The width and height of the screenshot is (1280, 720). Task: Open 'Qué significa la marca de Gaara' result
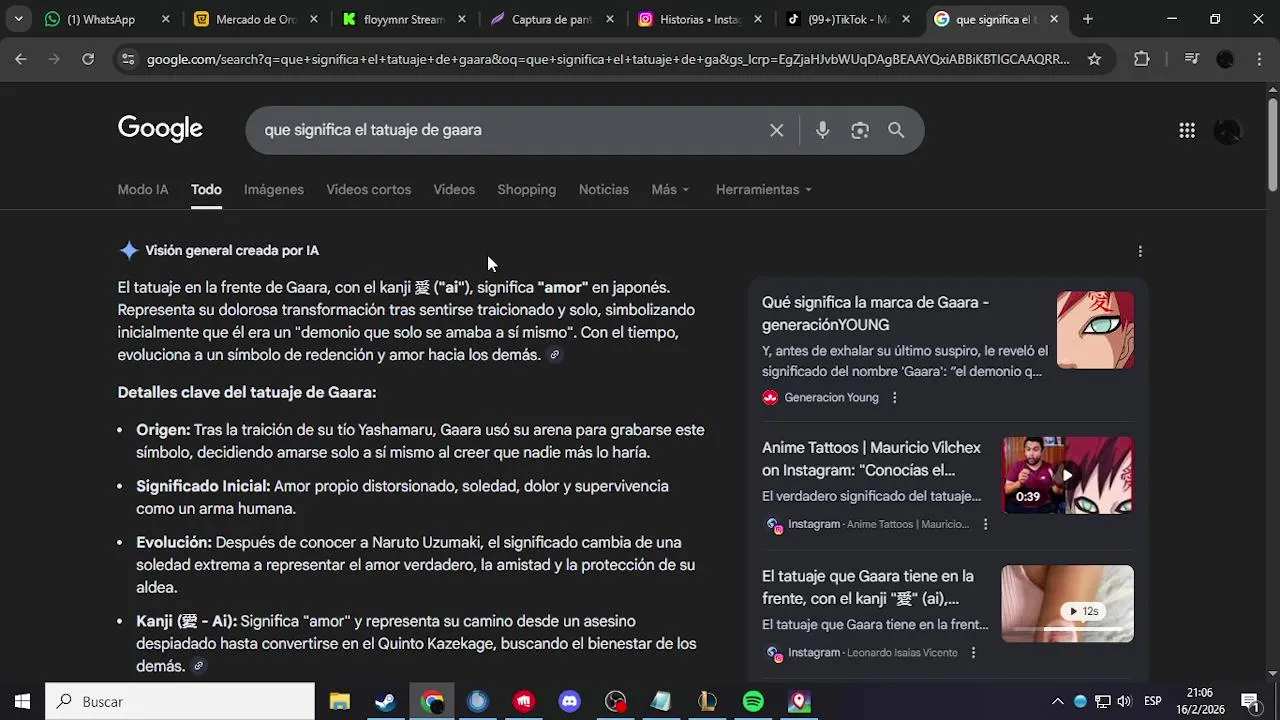(x=875, y=314)
